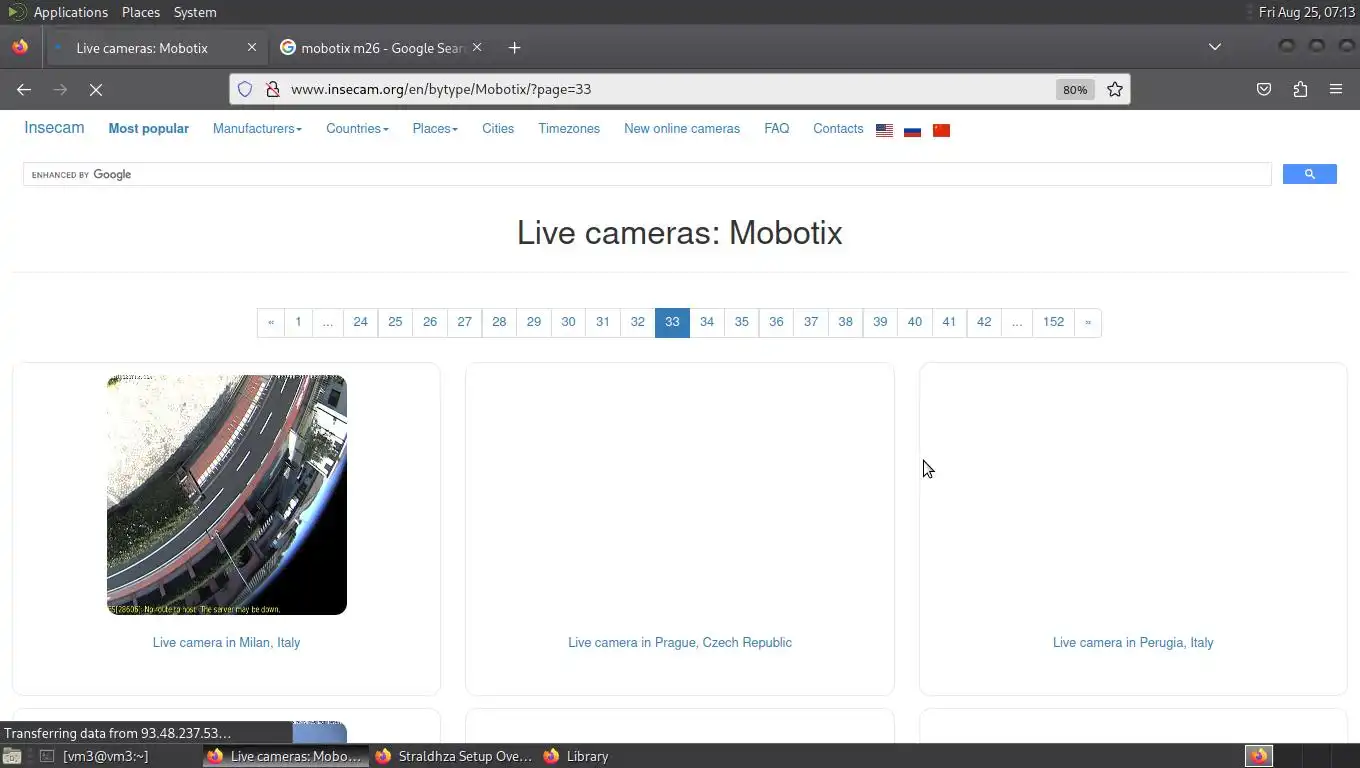1360x768 pixels.
Task: Open the System menu
Action: (195, 12)
